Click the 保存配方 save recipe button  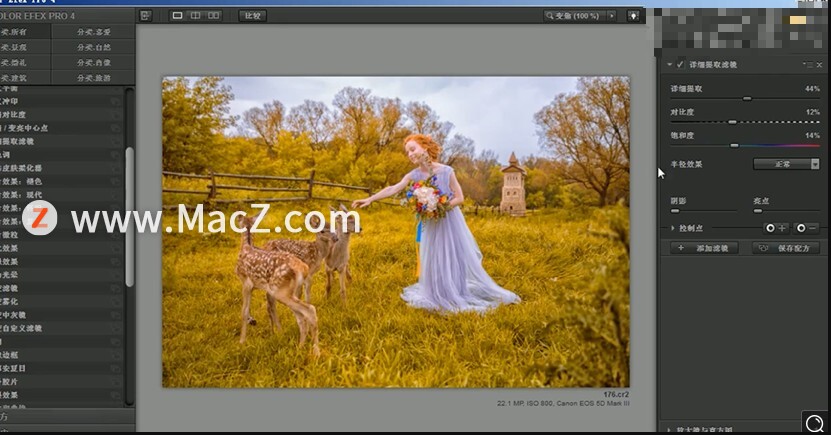(x=786, y=248)
